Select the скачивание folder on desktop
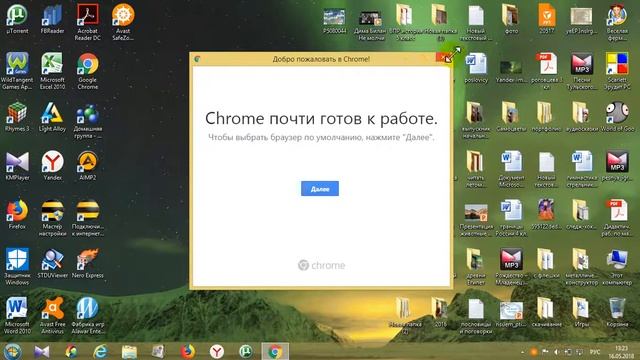The image size is (640, 360). tap(546, 312)
